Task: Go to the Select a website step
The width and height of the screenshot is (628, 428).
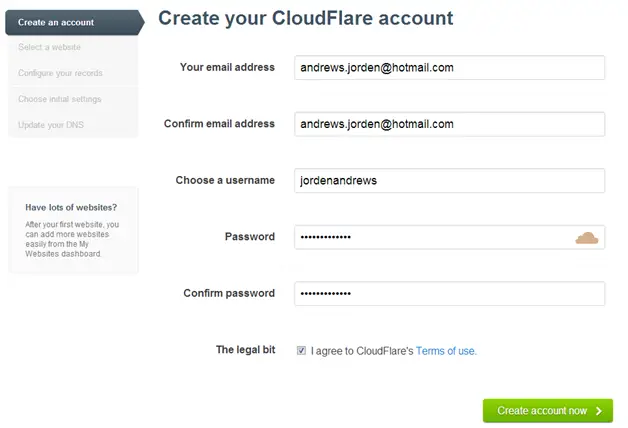Action: (x=49, y=47)
